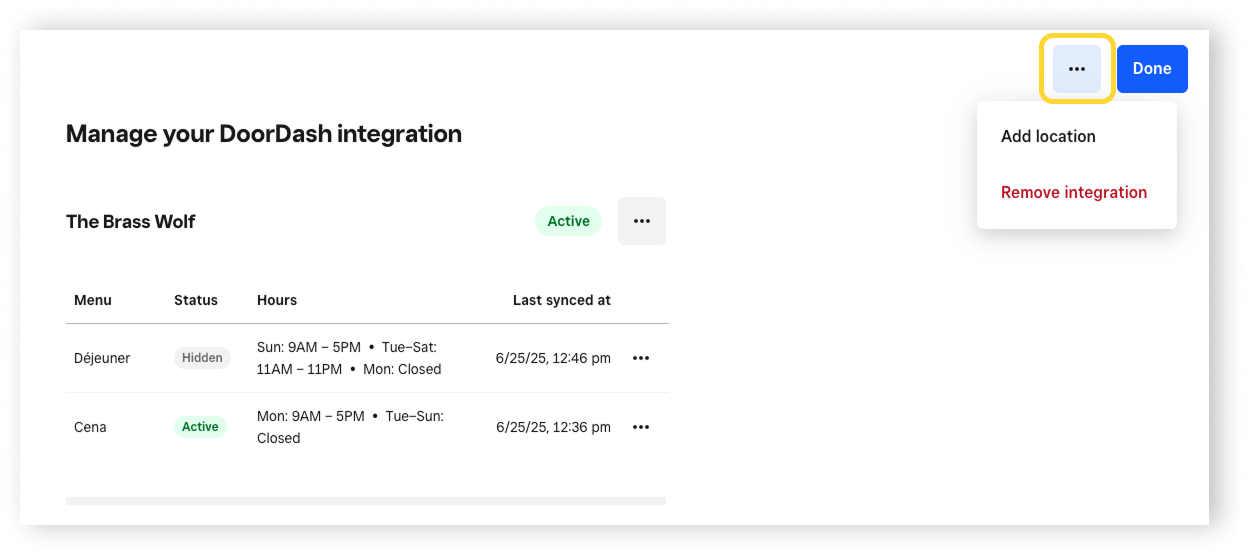Image resolution: width=1249 pixels, height=555 pixels.
Task: Open more options for Déjeuner menu row
Action: (x=641, y=358)
